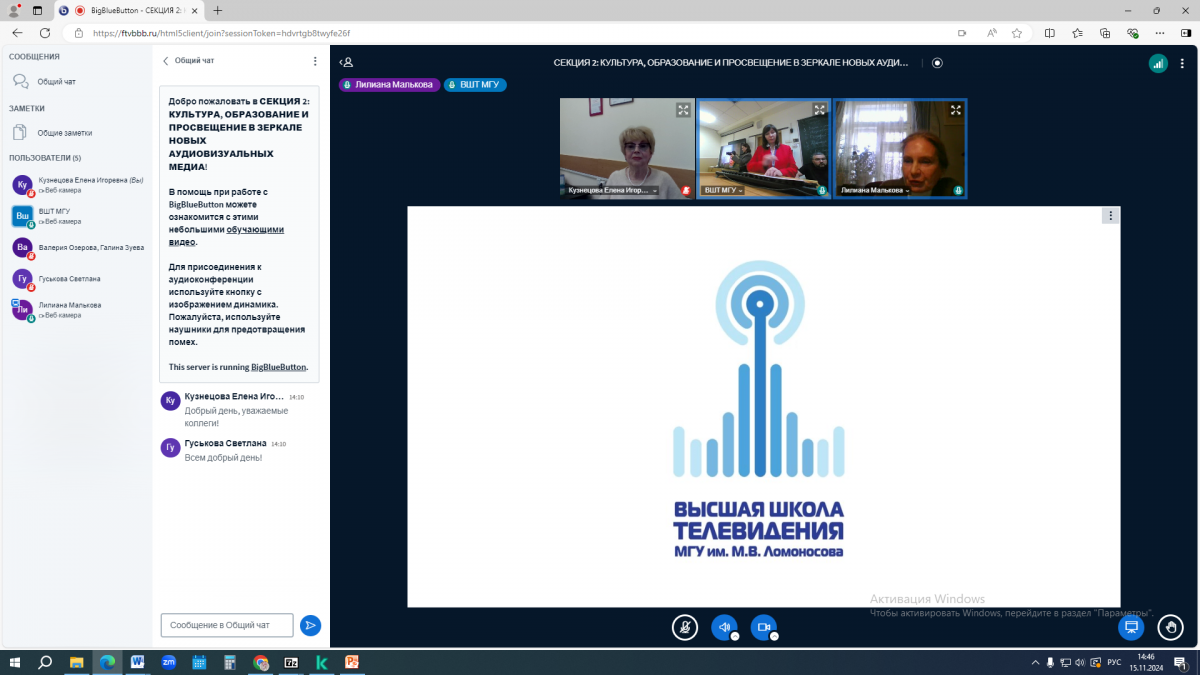Collapse the Общий чат panel with the back arrow
Screen dimensions: 1200x675
click(166, 61)
